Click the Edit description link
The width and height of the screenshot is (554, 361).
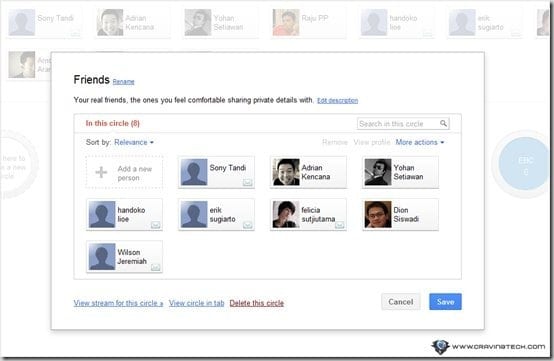coord(337,101)
